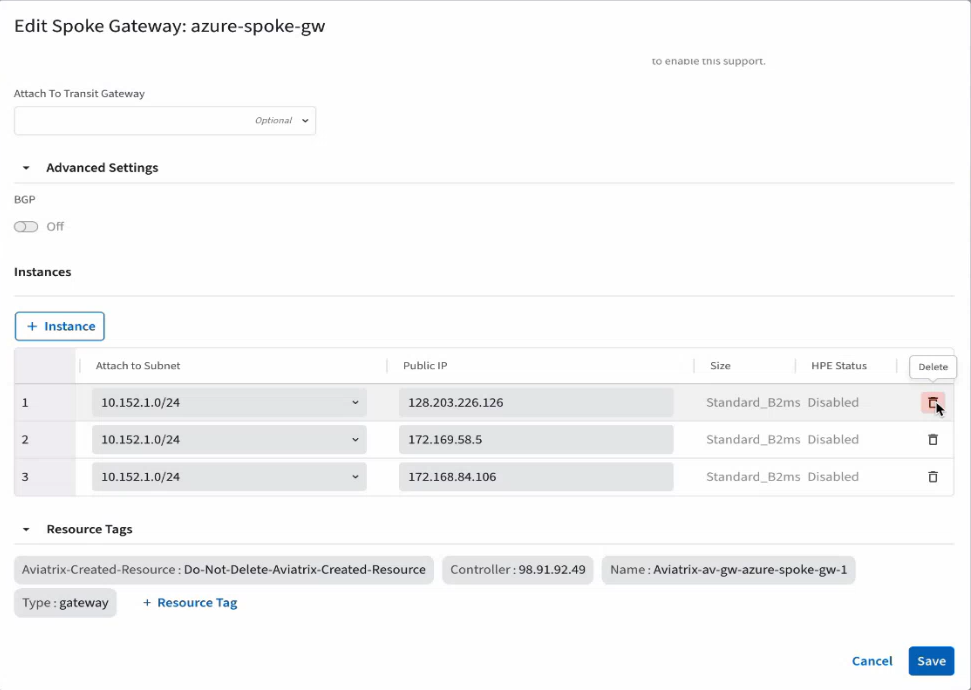
Task: Open Attach To Transit Gateway dropdown
Action: click(165, 121)
